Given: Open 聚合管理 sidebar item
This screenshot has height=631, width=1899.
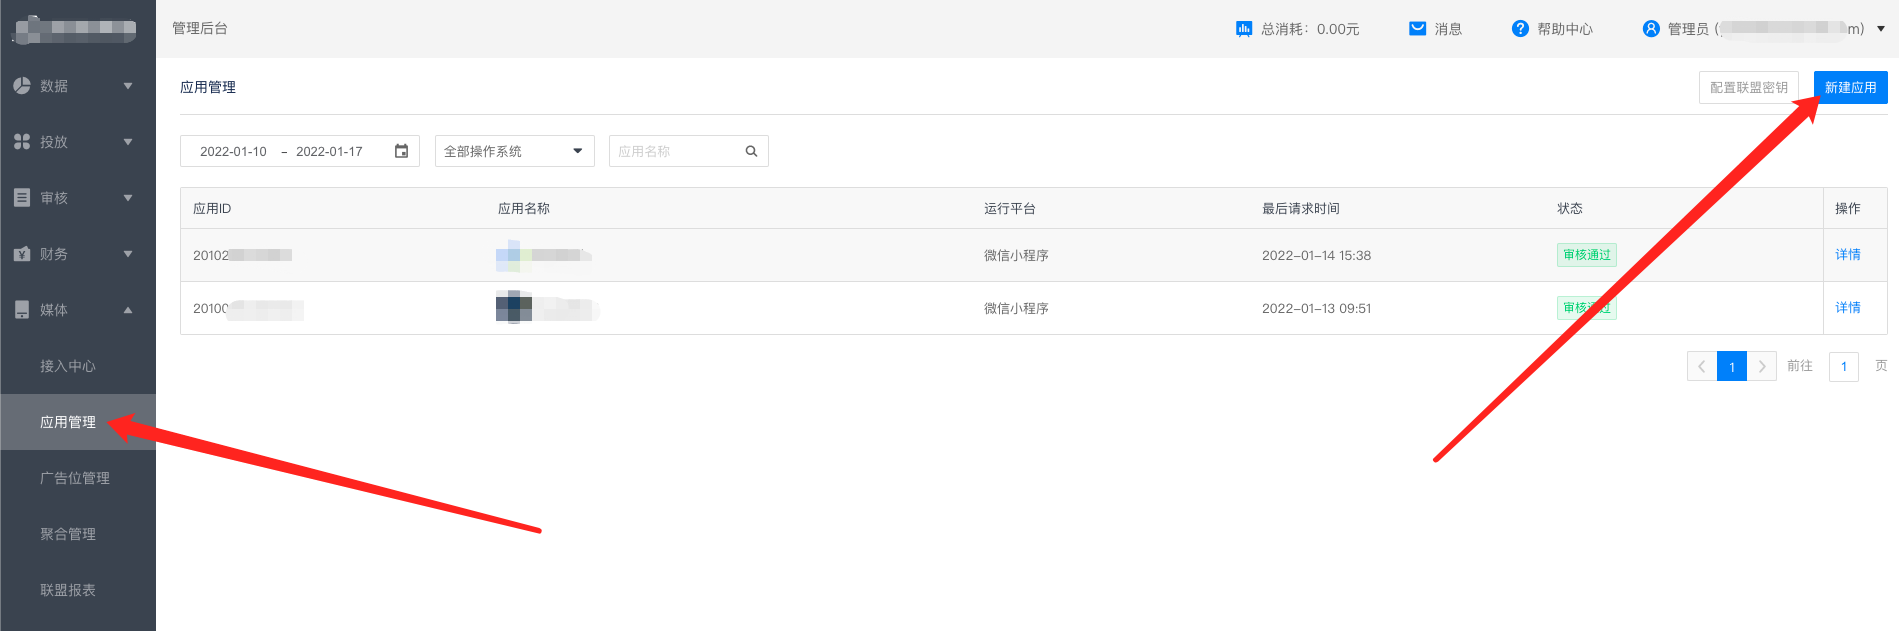Looking at the screenshot, I should (68, 534).
